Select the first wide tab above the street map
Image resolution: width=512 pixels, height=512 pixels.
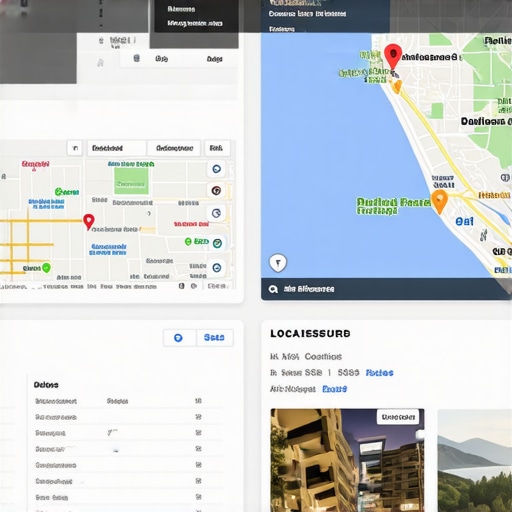point(116,148)
